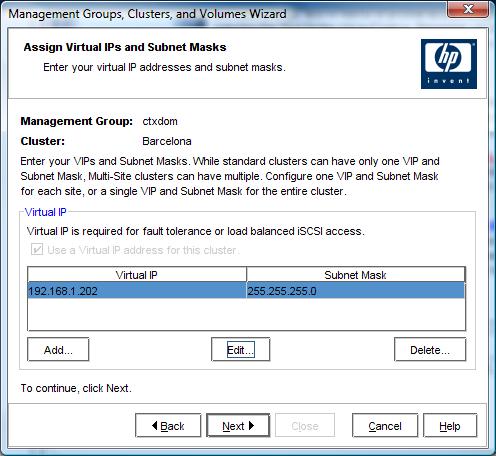496x456 pixels.
Task: Open the Add virtual IP dialog
Action: pyautogui.click(x=58, y=349)
